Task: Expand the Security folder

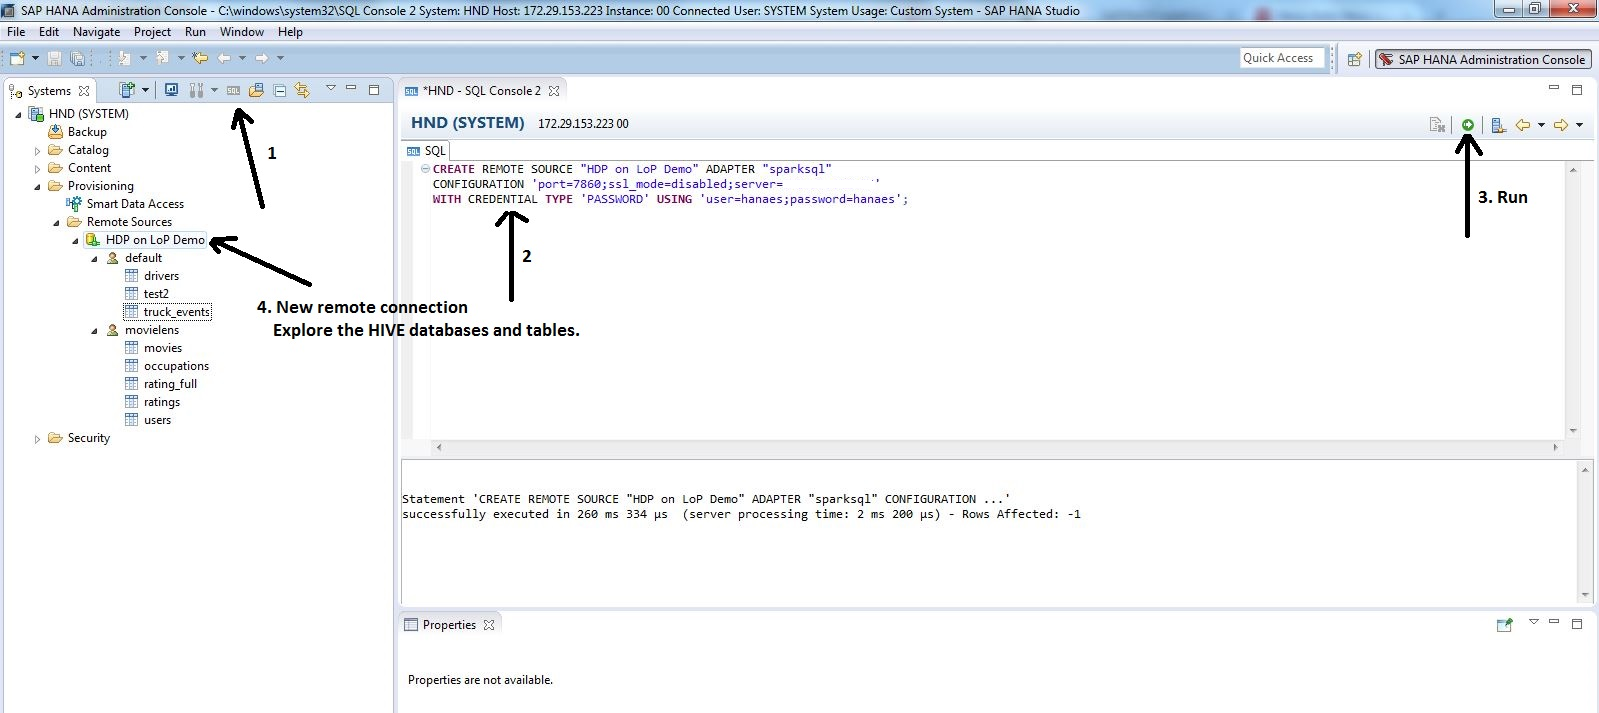Action: click(38, 439)
